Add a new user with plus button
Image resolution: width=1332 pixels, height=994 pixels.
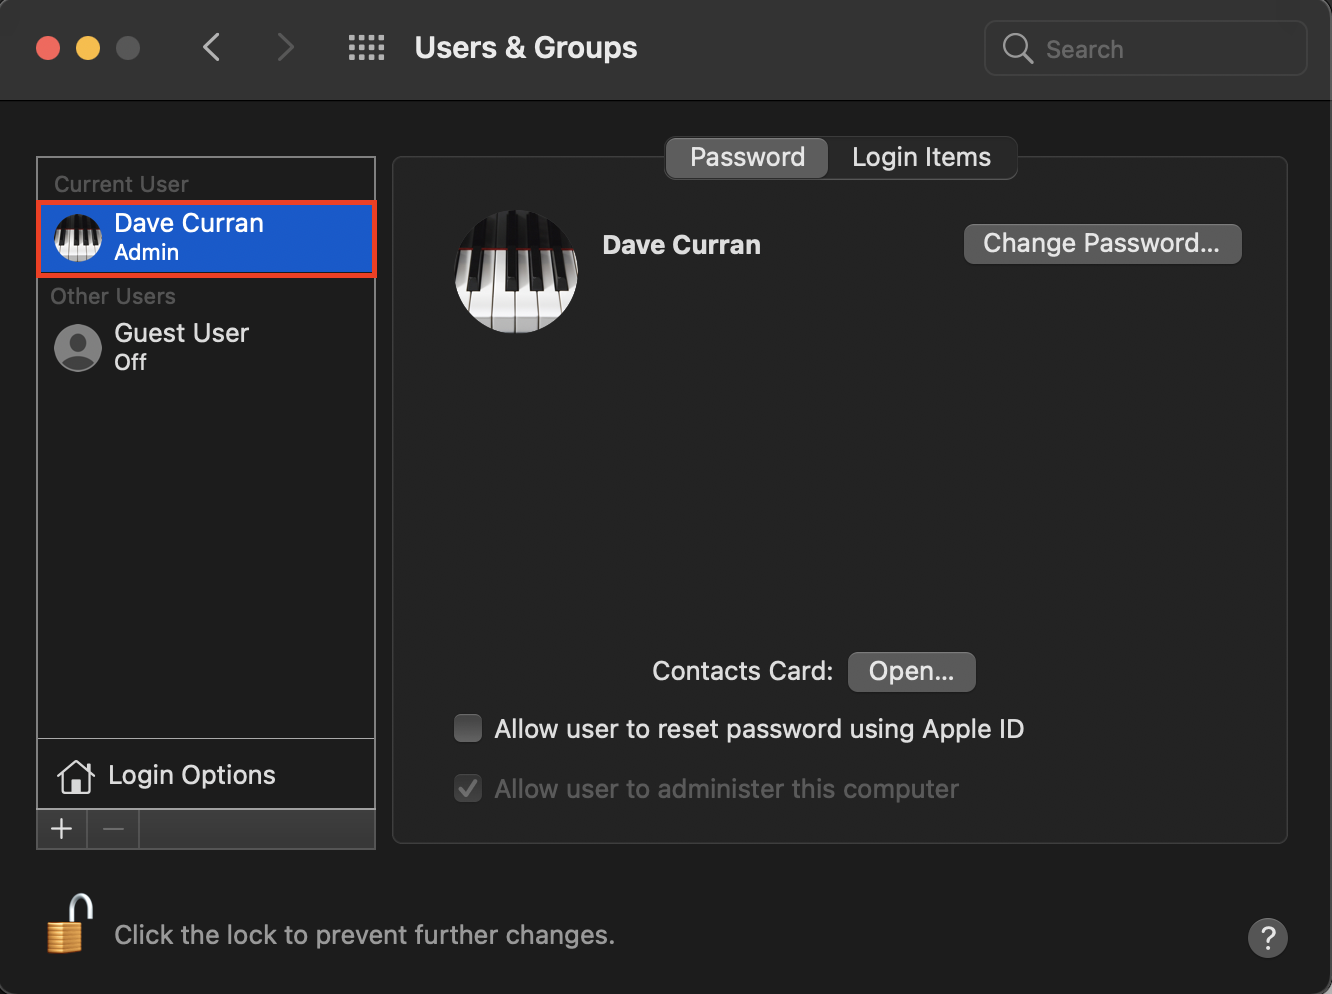[x=62, y=829]
